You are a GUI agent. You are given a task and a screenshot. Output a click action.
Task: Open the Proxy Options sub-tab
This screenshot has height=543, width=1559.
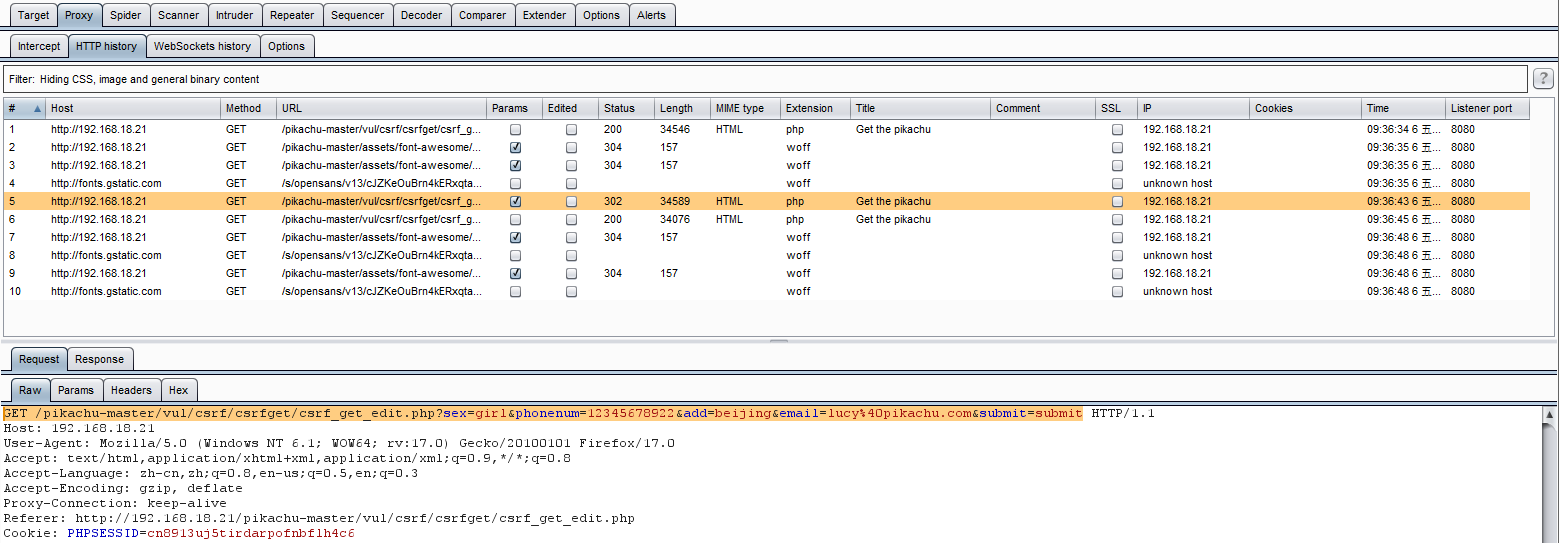pos(287,46)
